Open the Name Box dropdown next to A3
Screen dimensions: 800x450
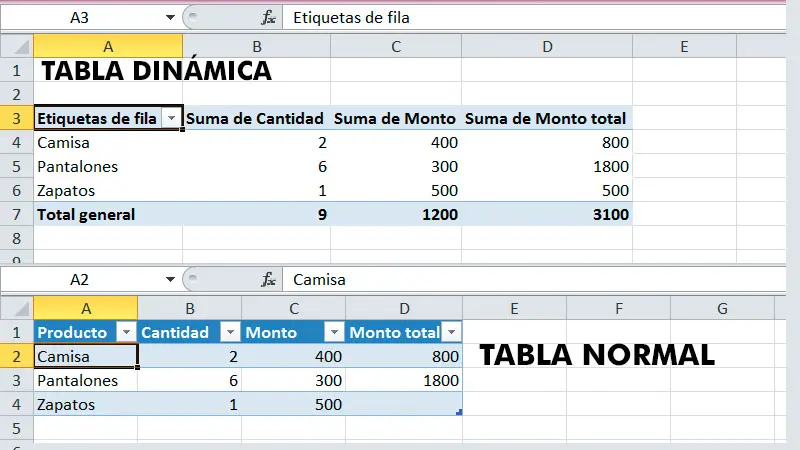coord(170,18)
